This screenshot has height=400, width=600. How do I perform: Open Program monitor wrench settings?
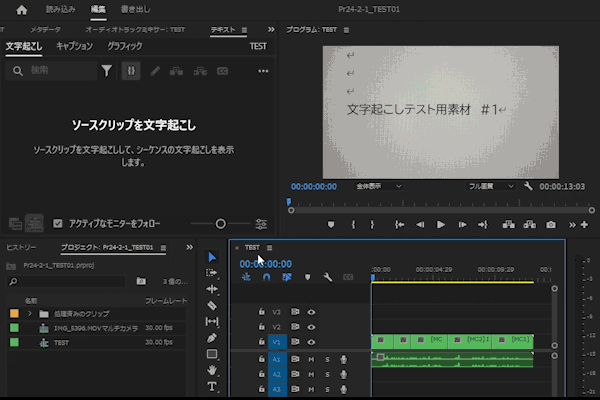(528, 186)
